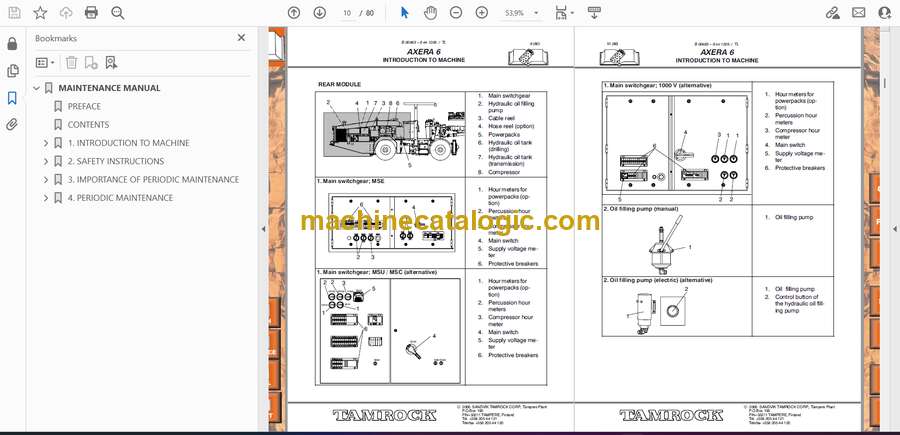Click the cloud upload icon
Screen dimensions: 900x435
click(66, 13)
